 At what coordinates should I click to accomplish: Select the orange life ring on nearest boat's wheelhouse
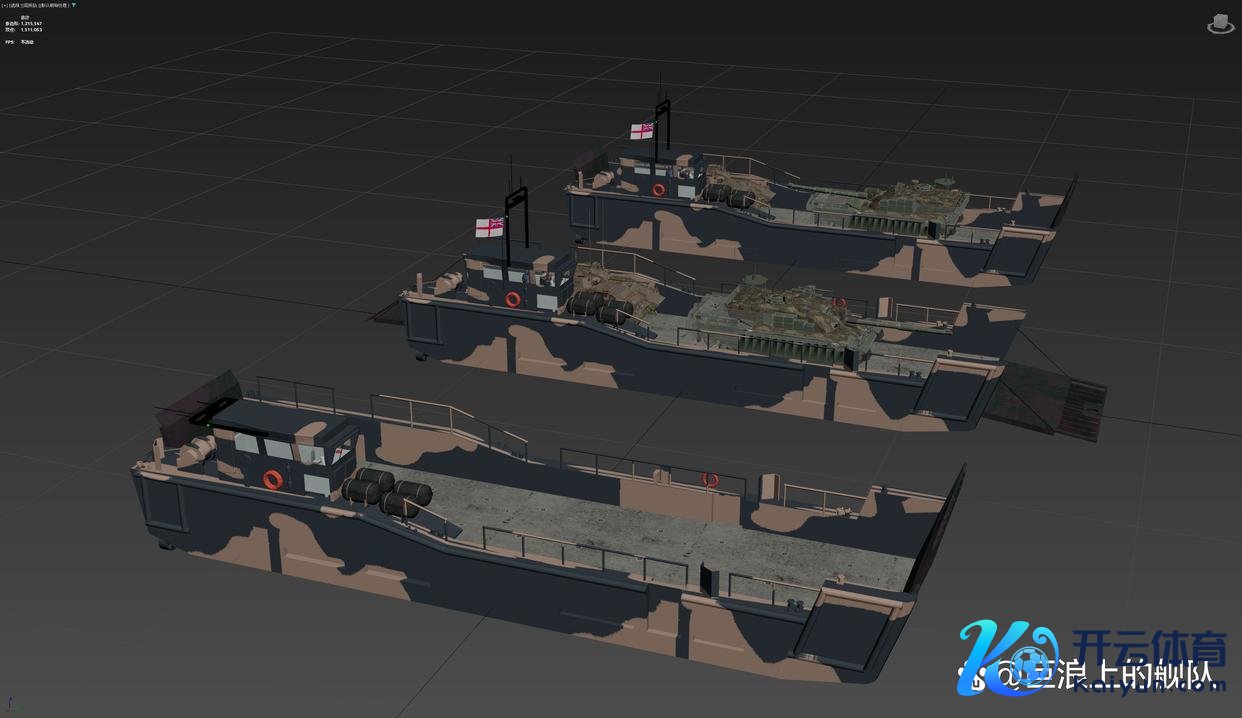click(x=272, y=479)
